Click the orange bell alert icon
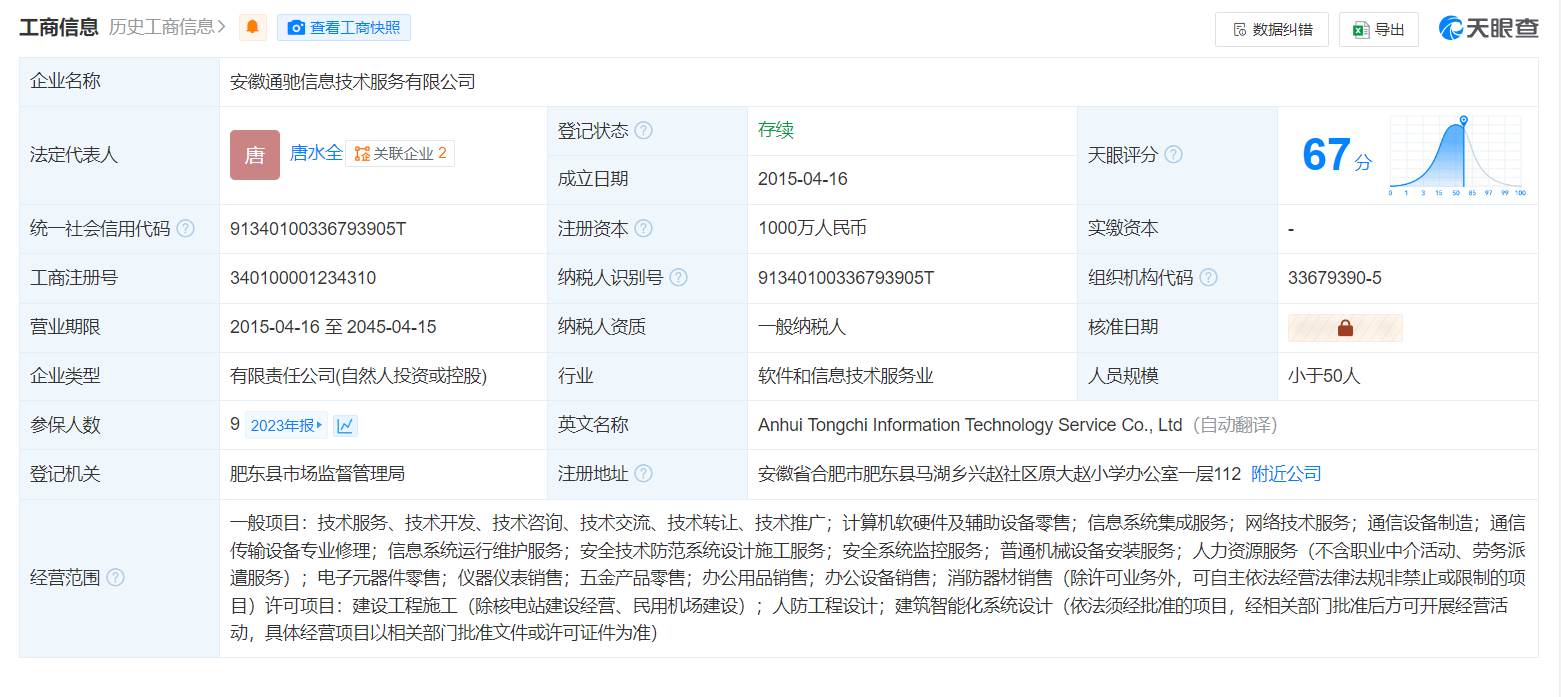Viewport: 1561px width, 697px height. 253,28
